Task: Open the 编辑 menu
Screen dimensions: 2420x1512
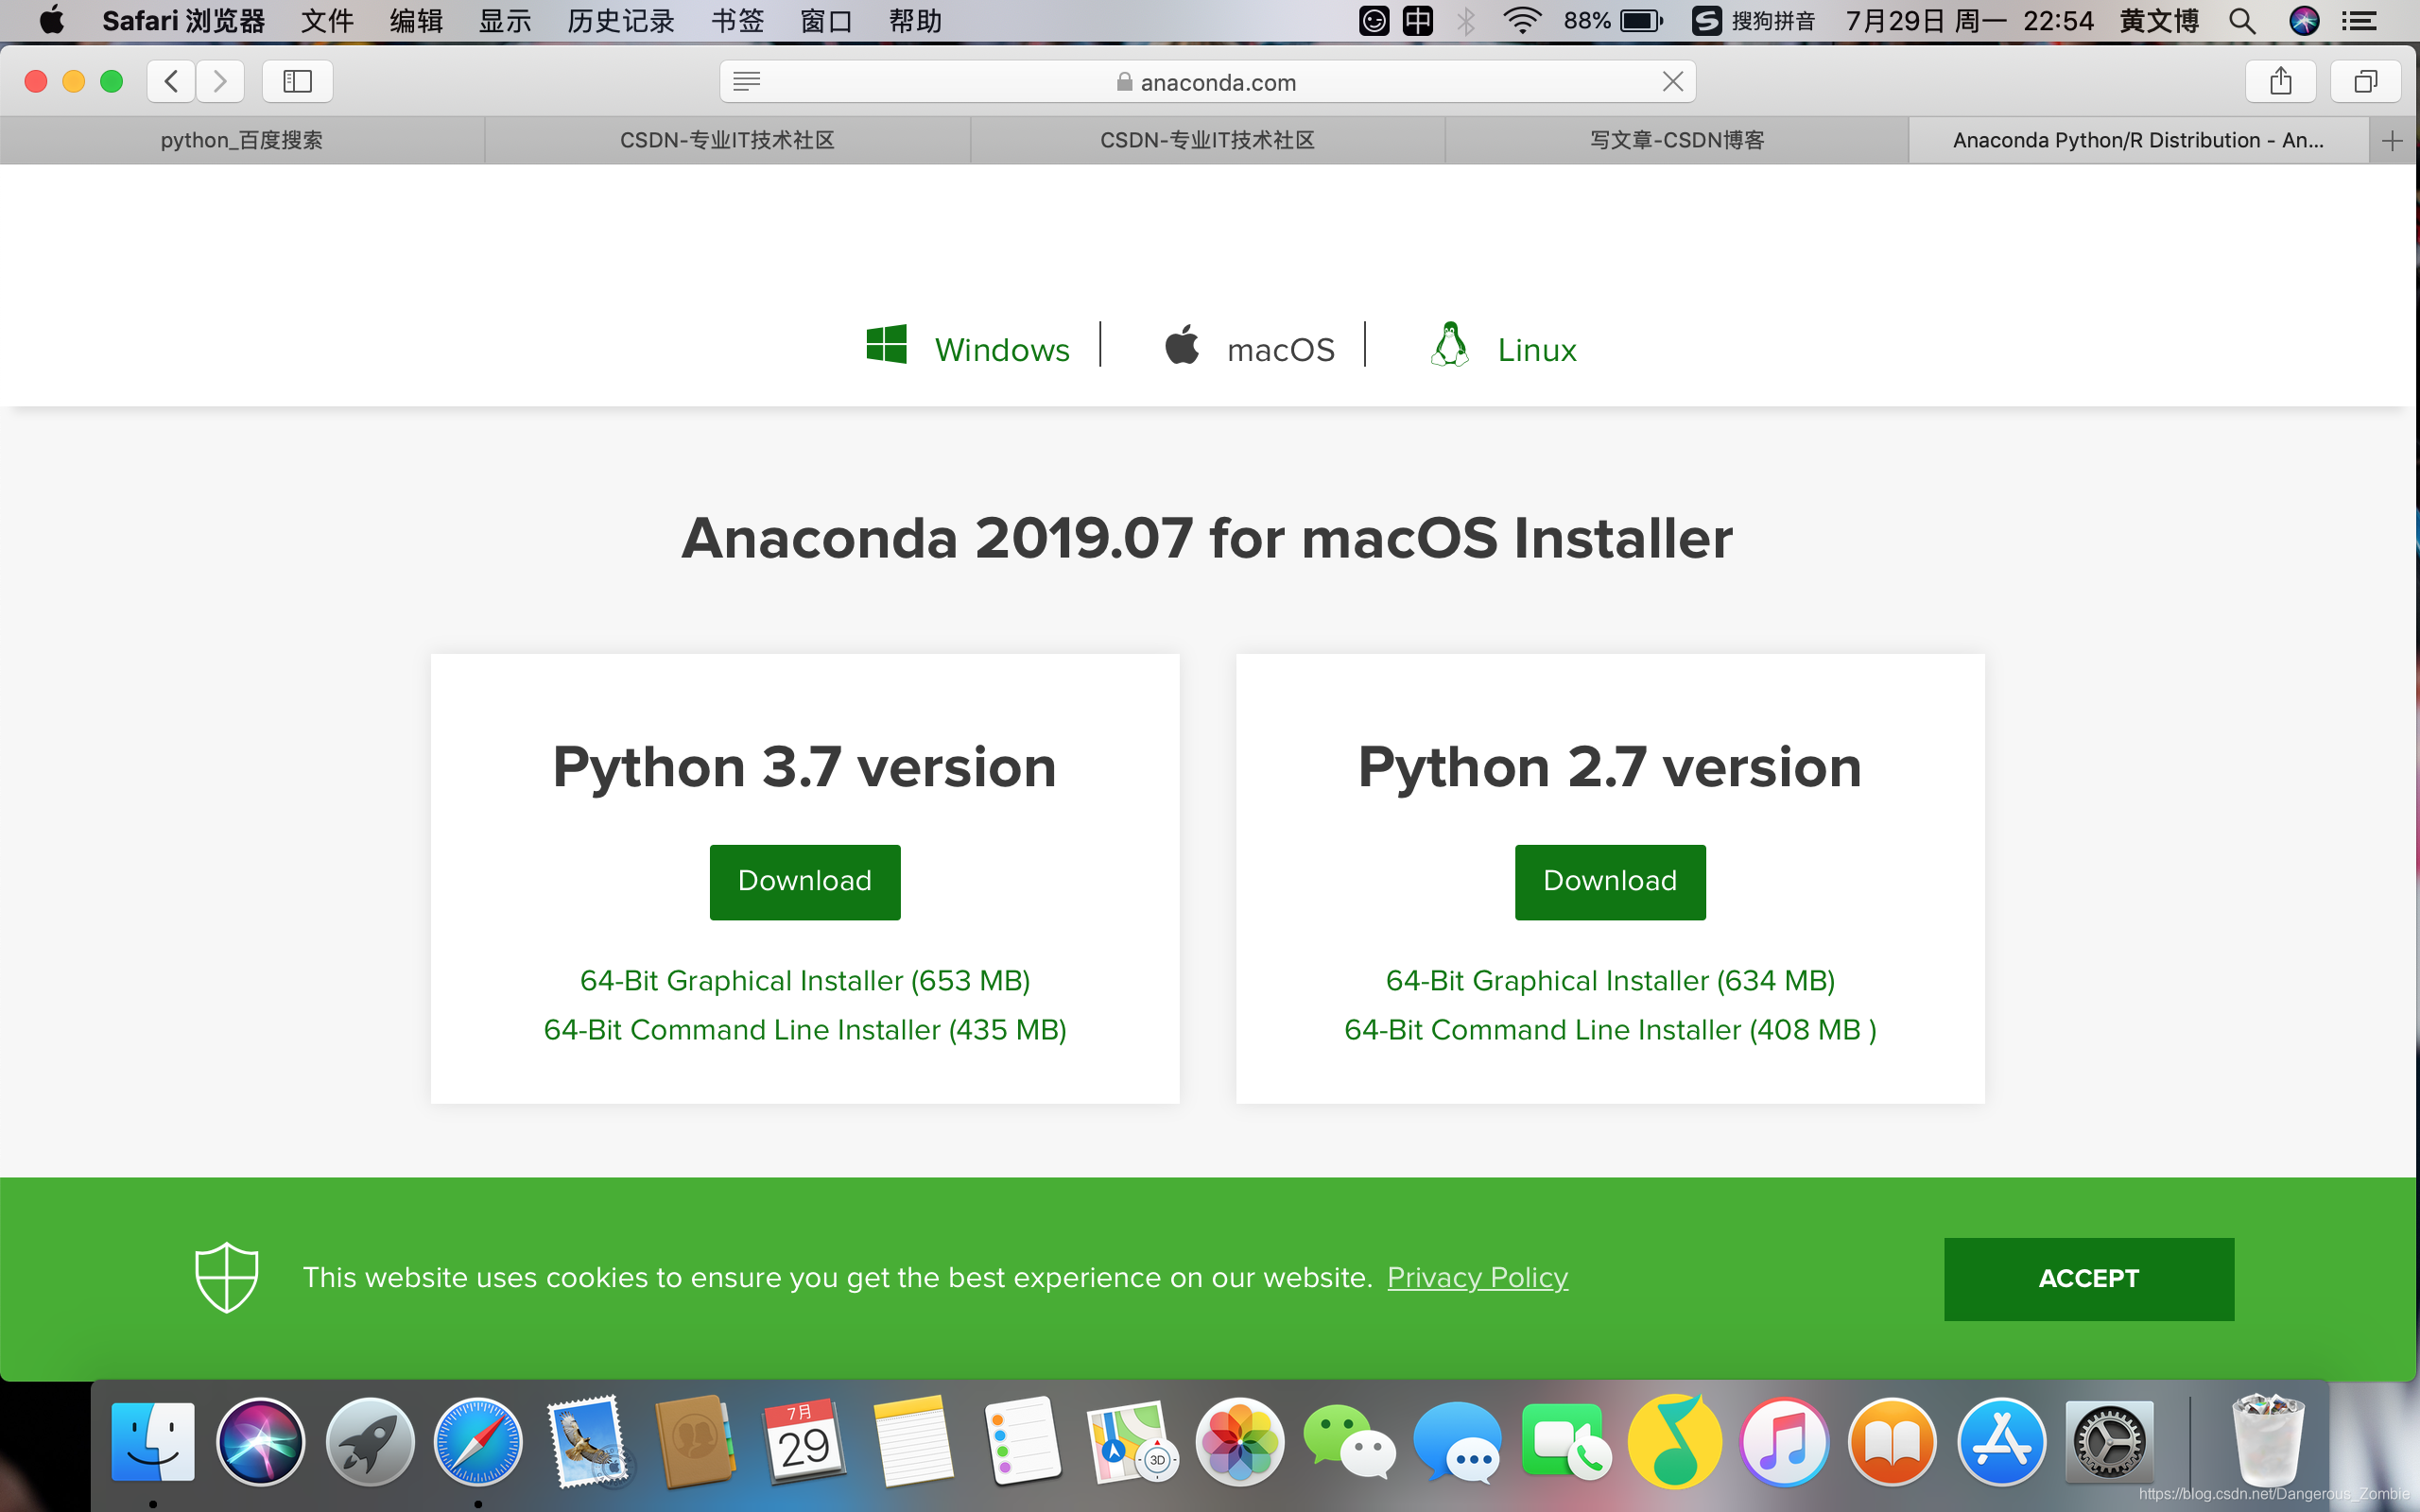Action: coord(416,20)
